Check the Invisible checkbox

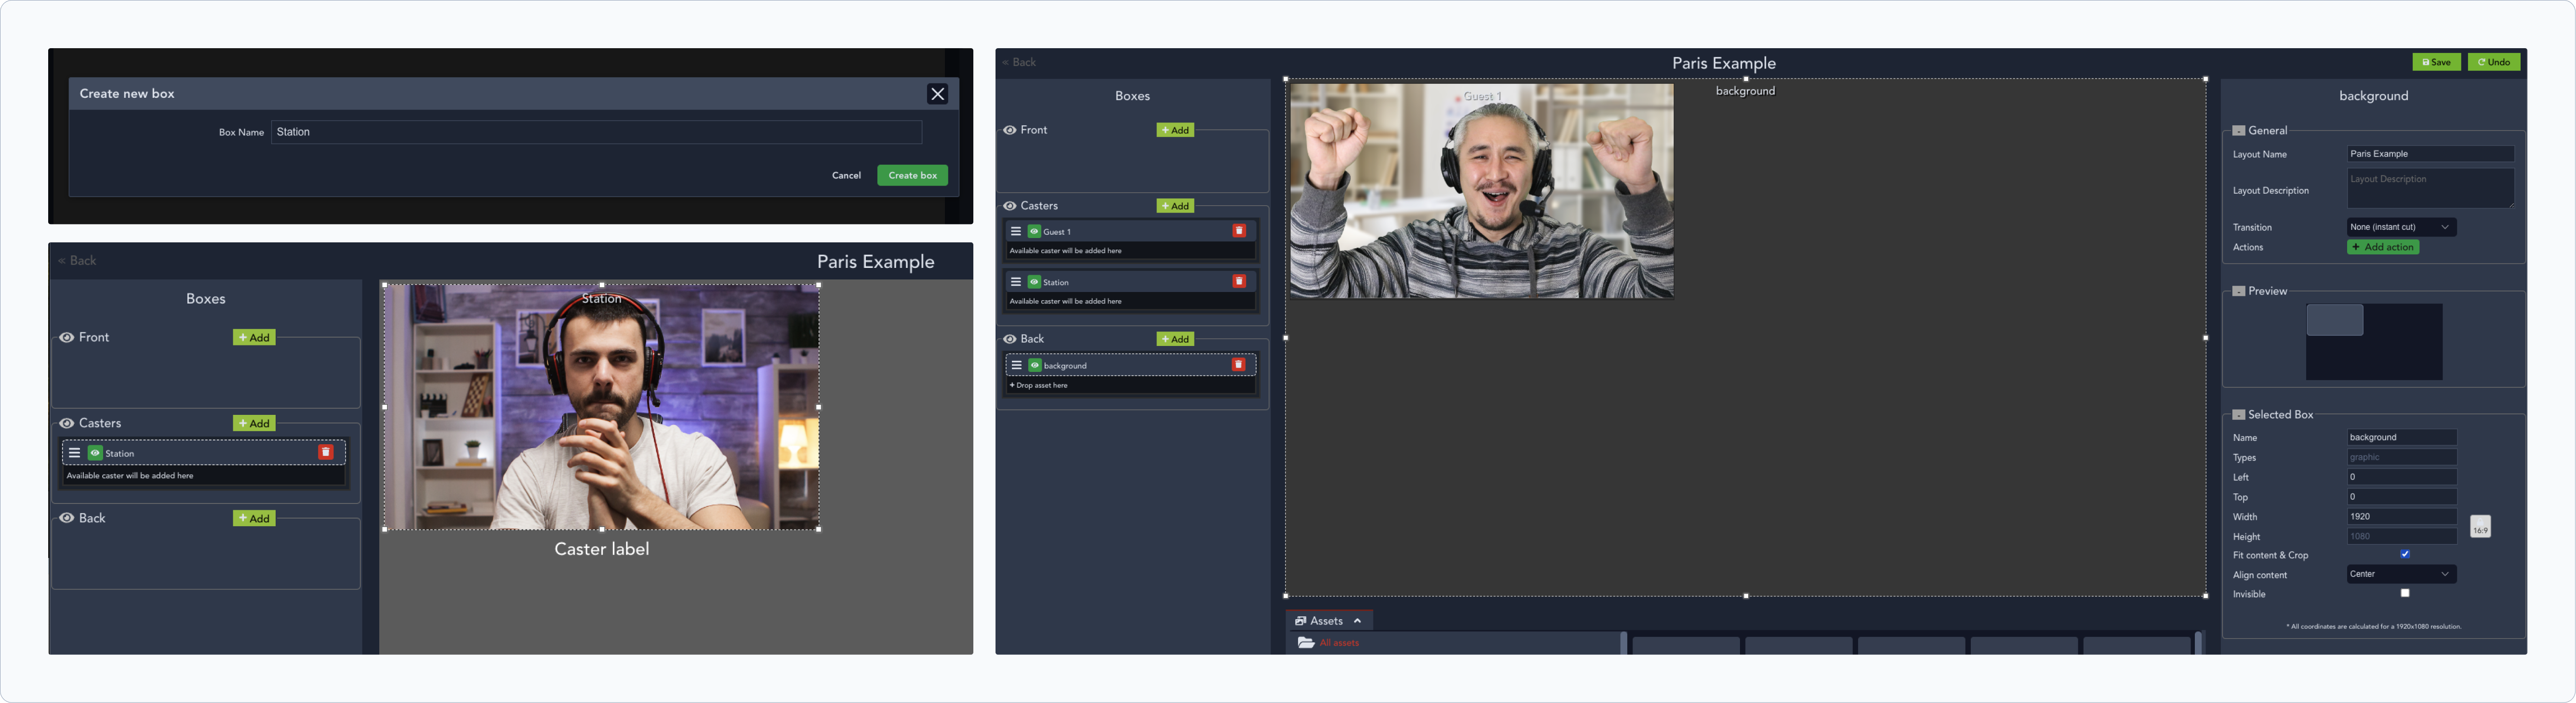click(2405, 593)
